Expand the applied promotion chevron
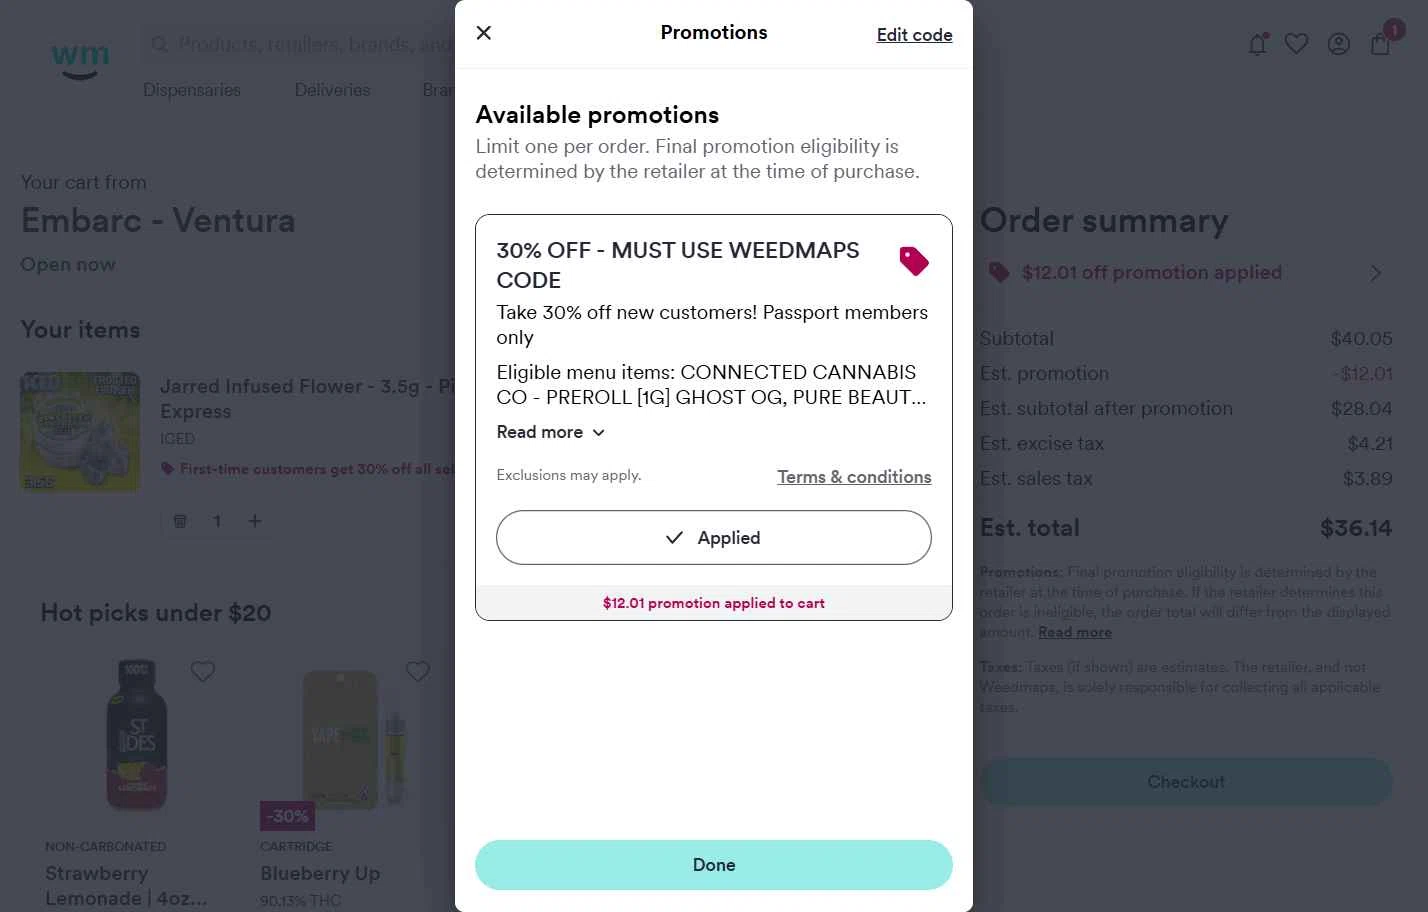 [x=1376, y=273]
